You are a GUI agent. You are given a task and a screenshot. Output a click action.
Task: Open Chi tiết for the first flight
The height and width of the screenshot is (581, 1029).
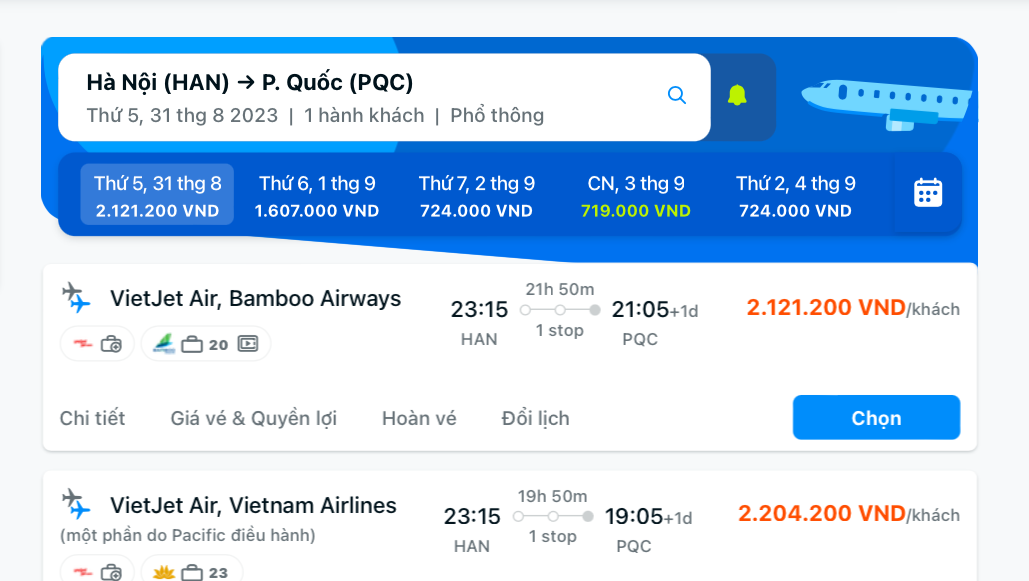pyautogui.click(x=93, y=418)
